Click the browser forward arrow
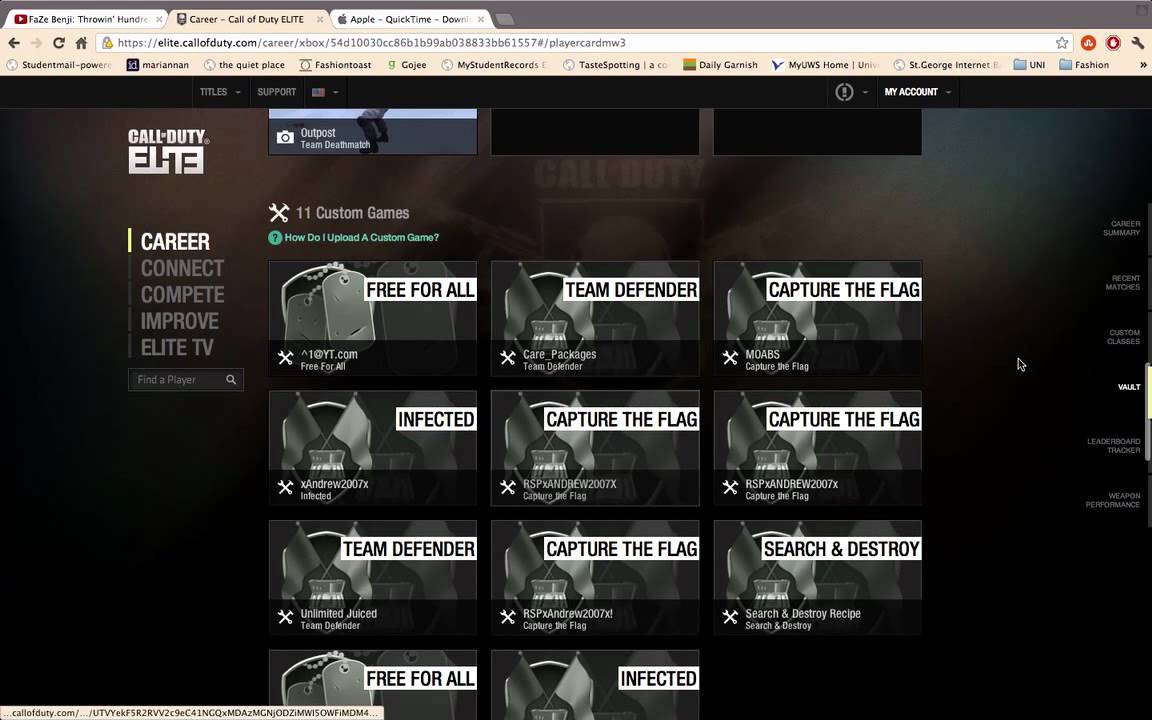This screenshot has height=720, width=1152. tap(36, 43)
